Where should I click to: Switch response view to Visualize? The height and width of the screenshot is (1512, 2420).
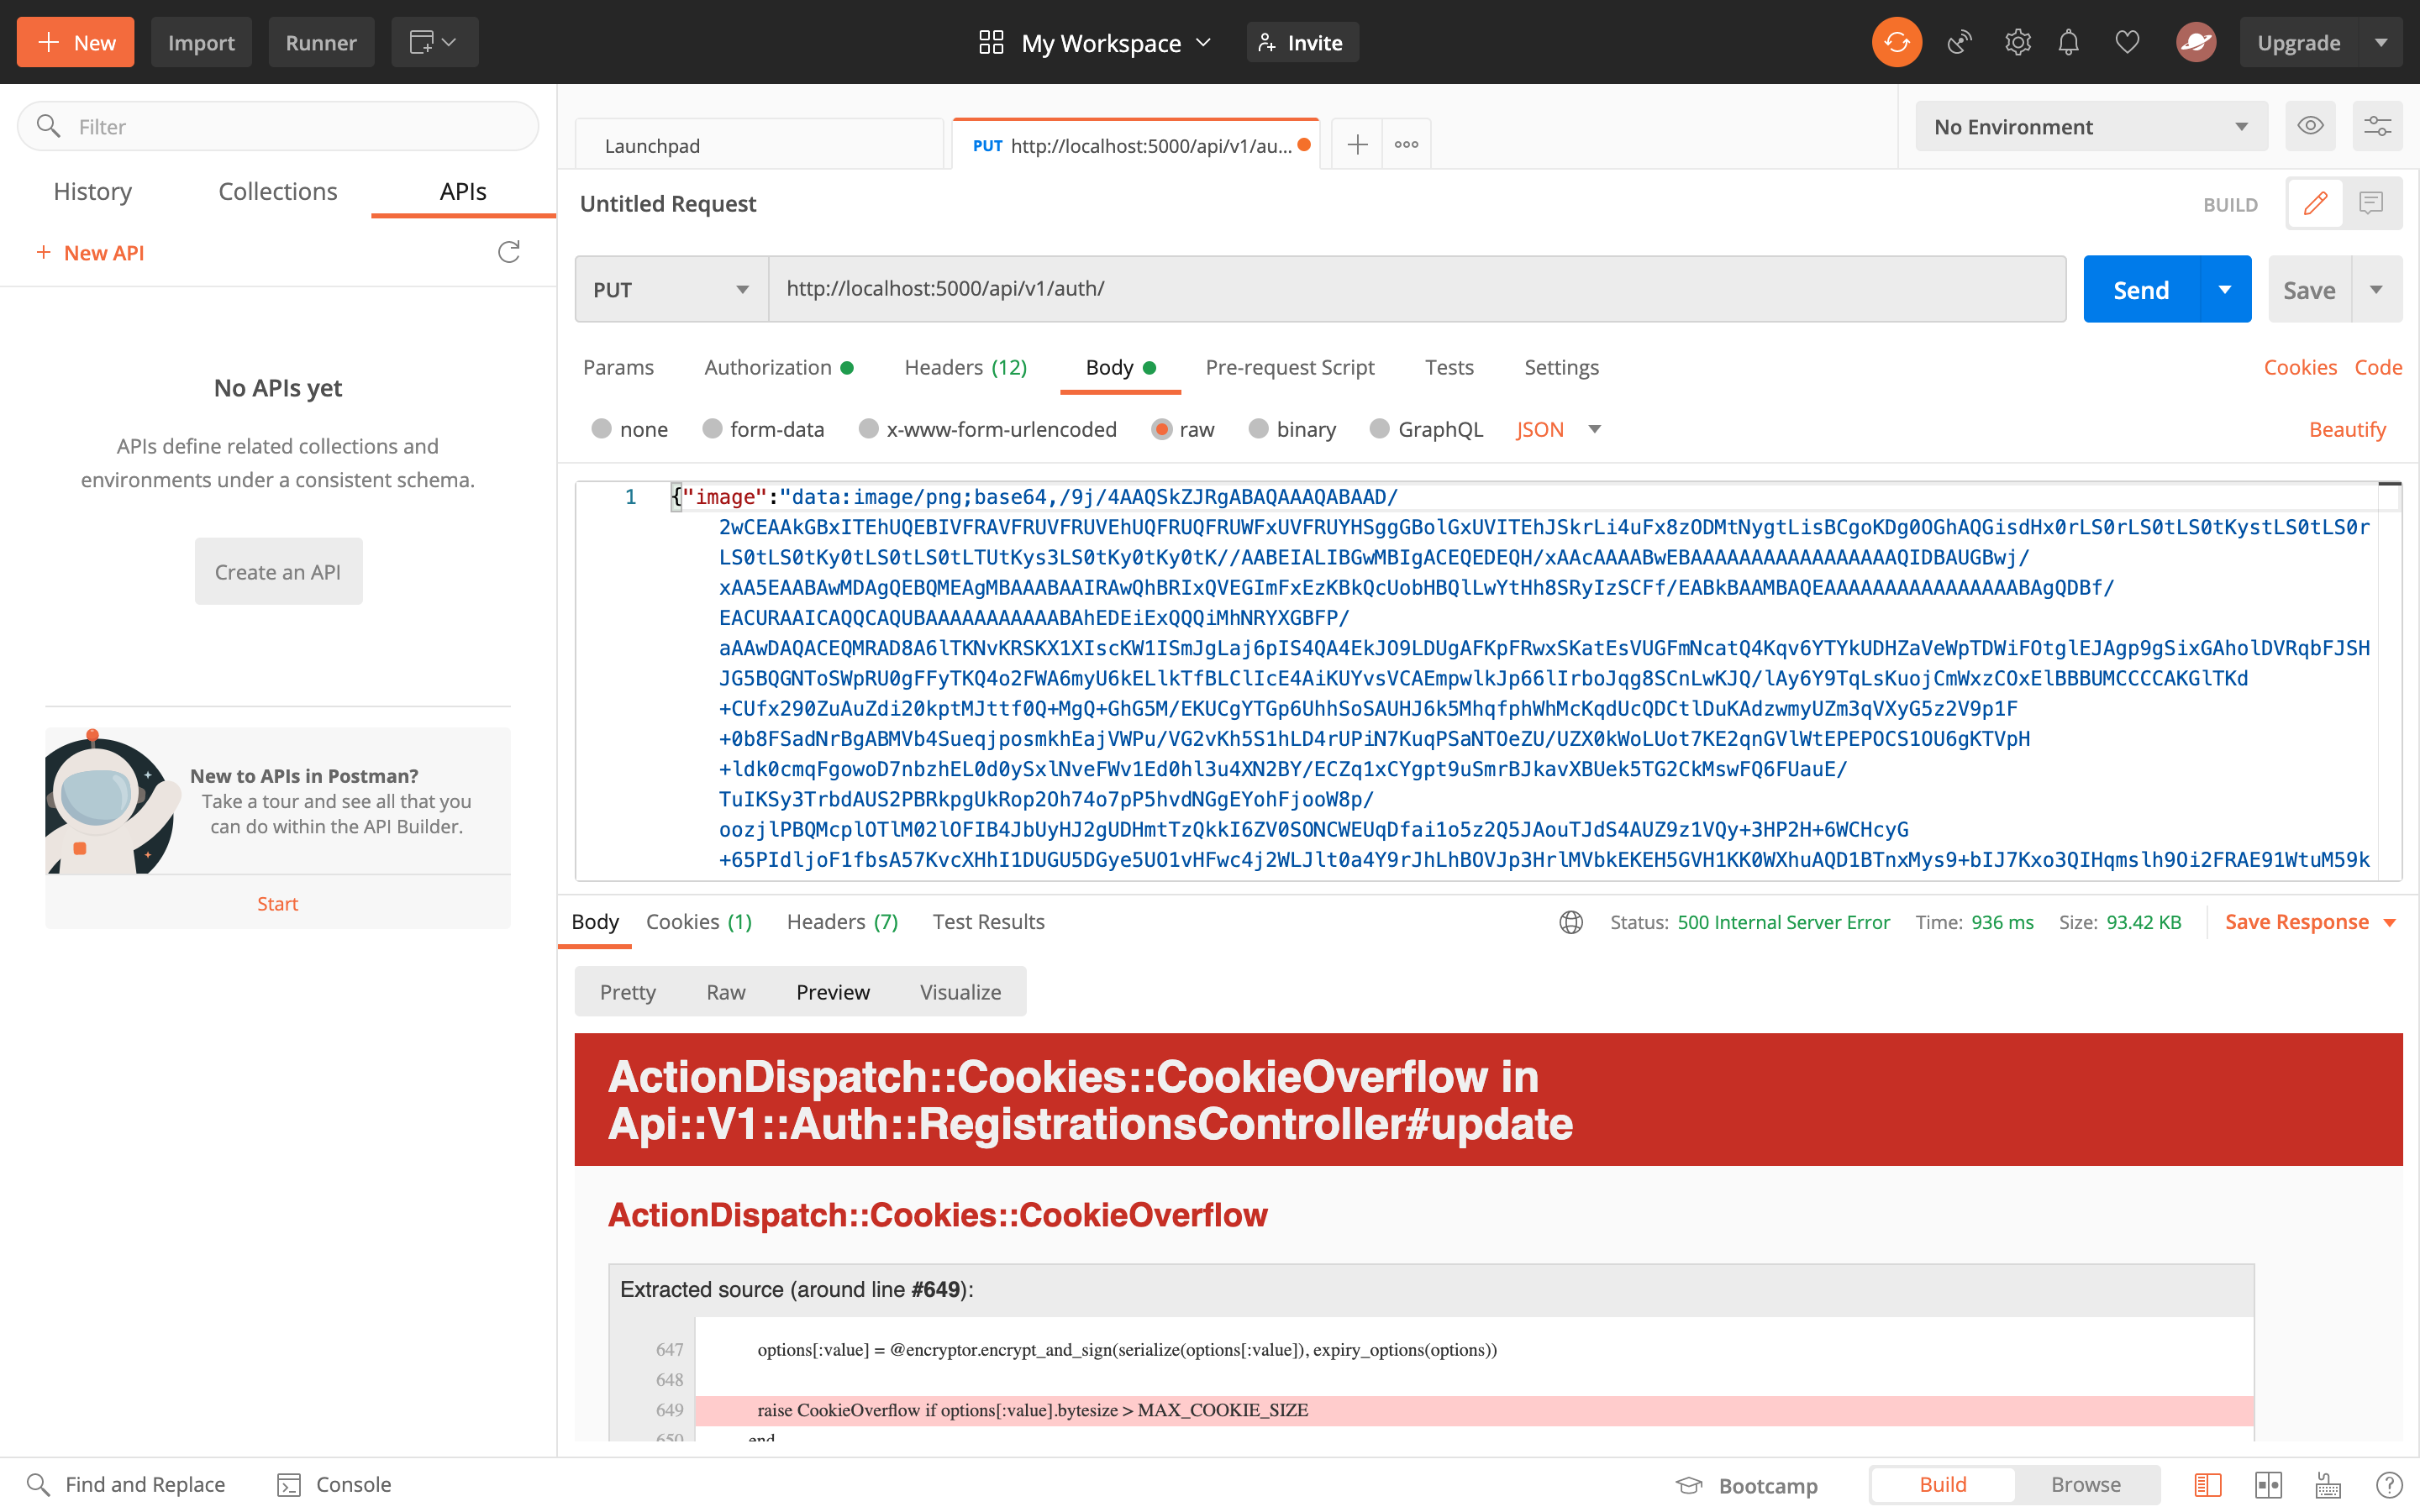(x=960, y=992)
